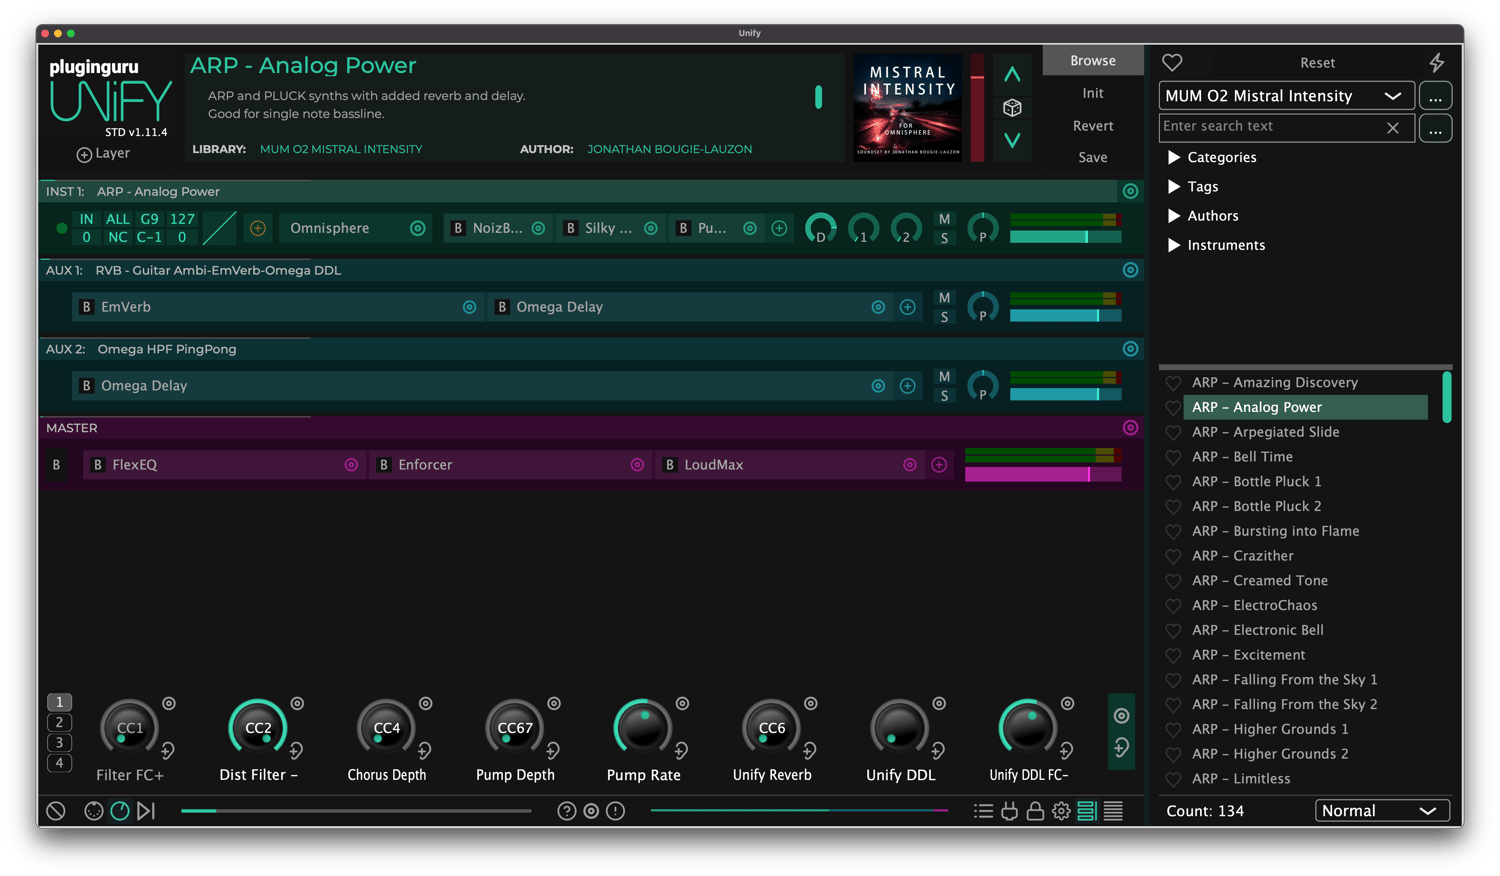
Task: Click the lightning bolt icon near Reset
Action: tap(1436, 63)
